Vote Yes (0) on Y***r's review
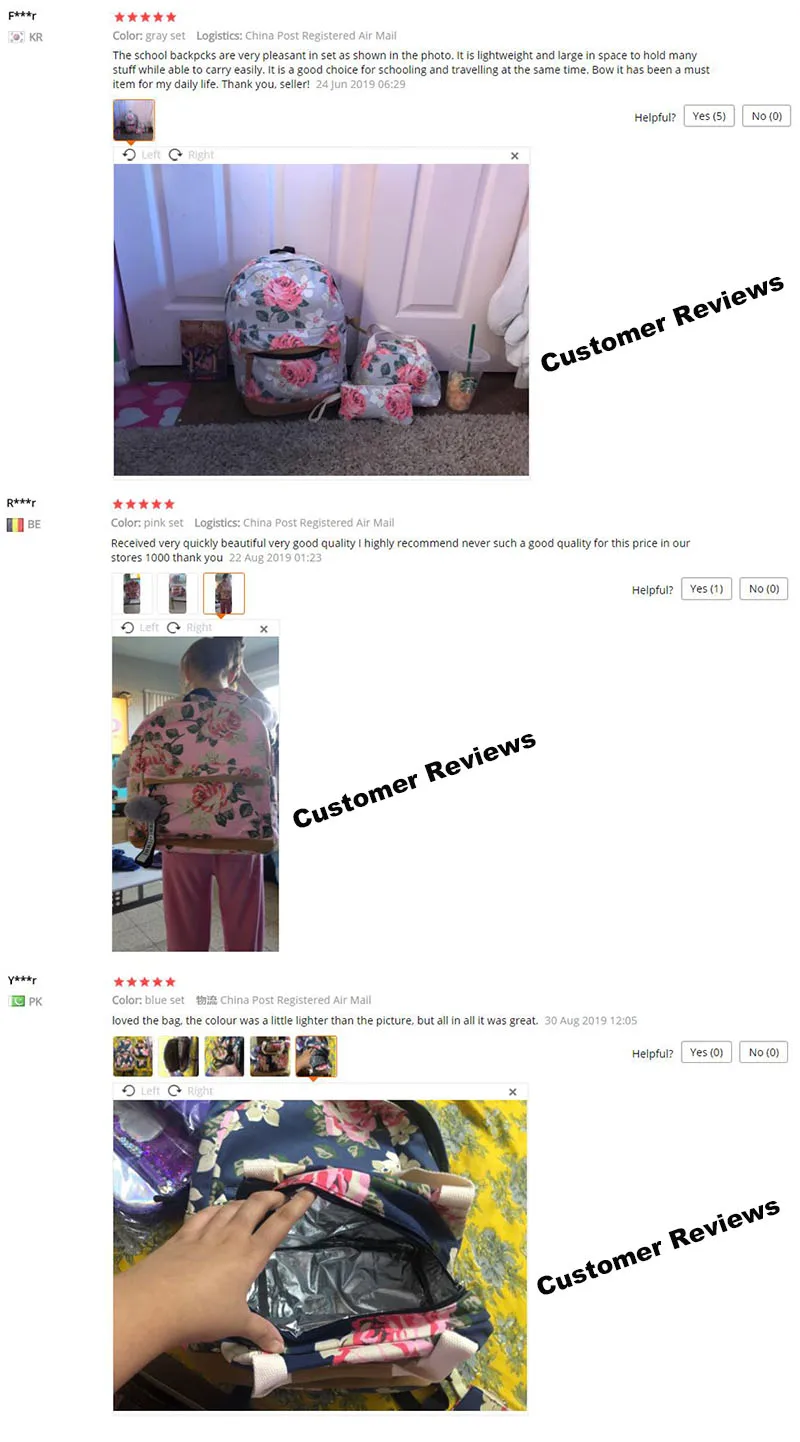Viewport: 800px width, 1442px height. click(707, 1052)
